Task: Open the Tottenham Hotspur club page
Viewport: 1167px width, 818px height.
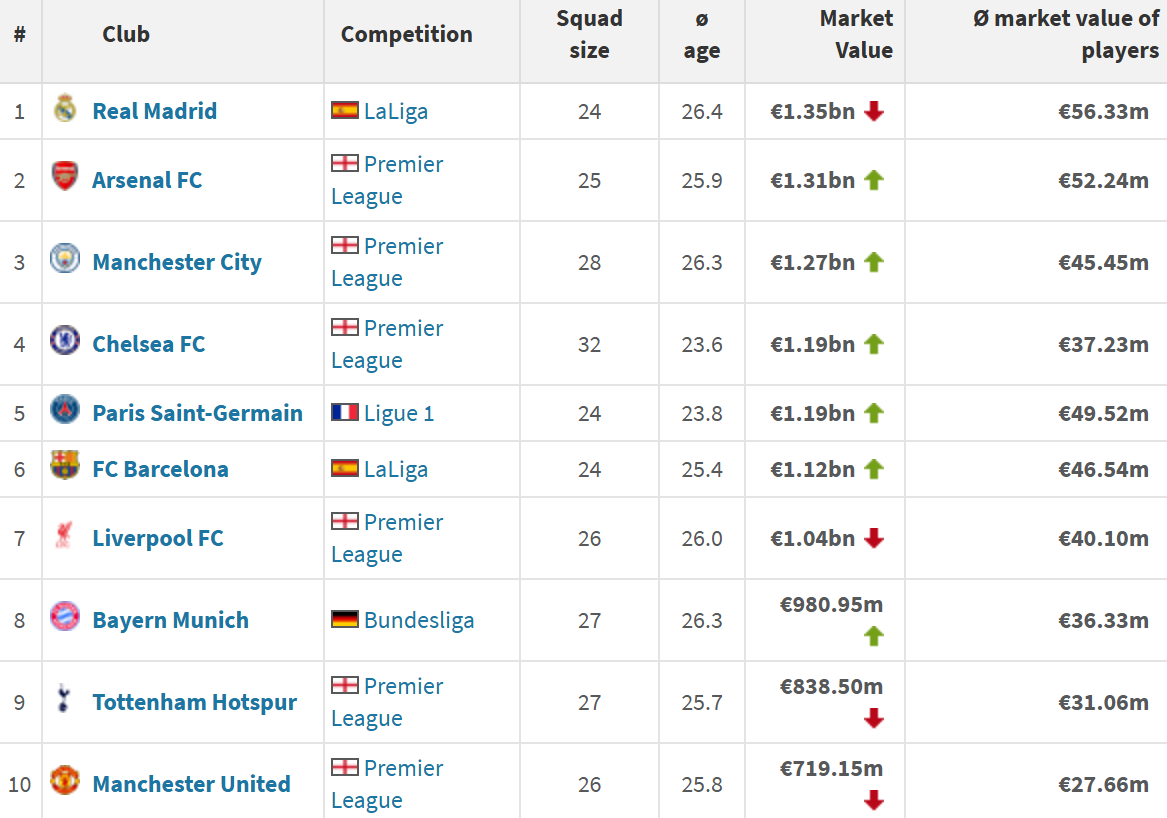Action: point(194,702)
